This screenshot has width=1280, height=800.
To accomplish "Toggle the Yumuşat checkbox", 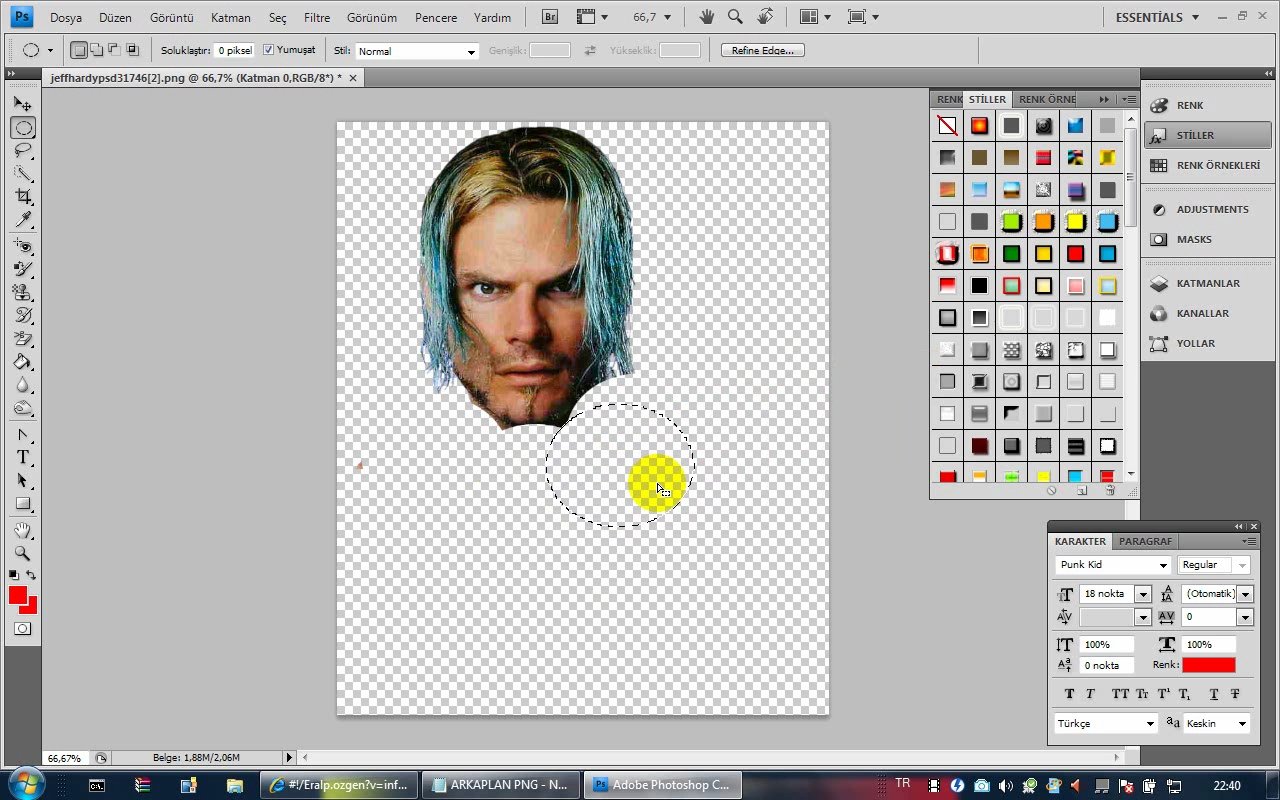I will pyautogui.click(x=268, y=50).
